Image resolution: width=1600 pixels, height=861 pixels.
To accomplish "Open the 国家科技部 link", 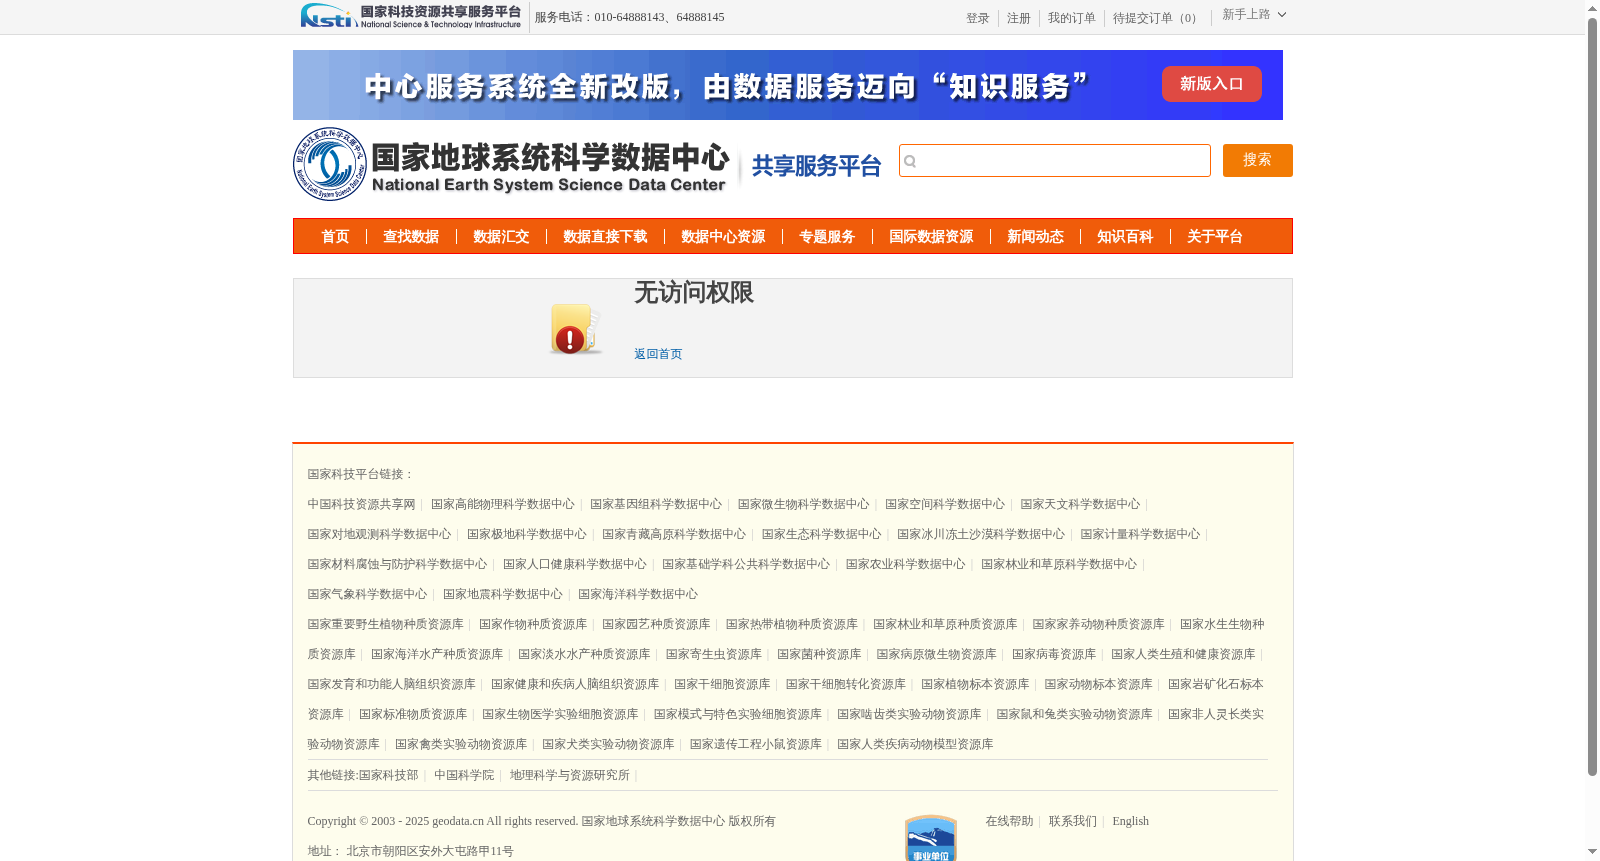I will [x=388, y=776].
